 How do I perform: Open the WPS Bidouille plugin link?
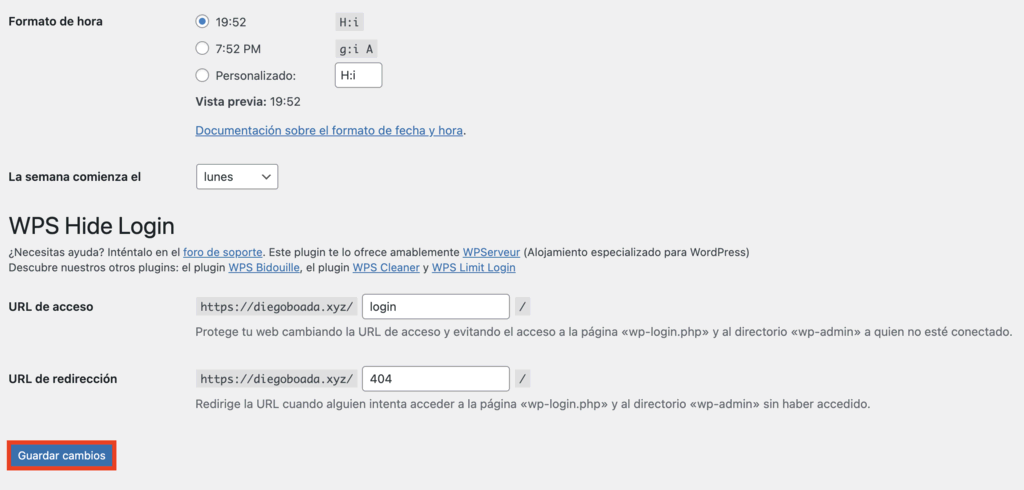tap(265, 268)
